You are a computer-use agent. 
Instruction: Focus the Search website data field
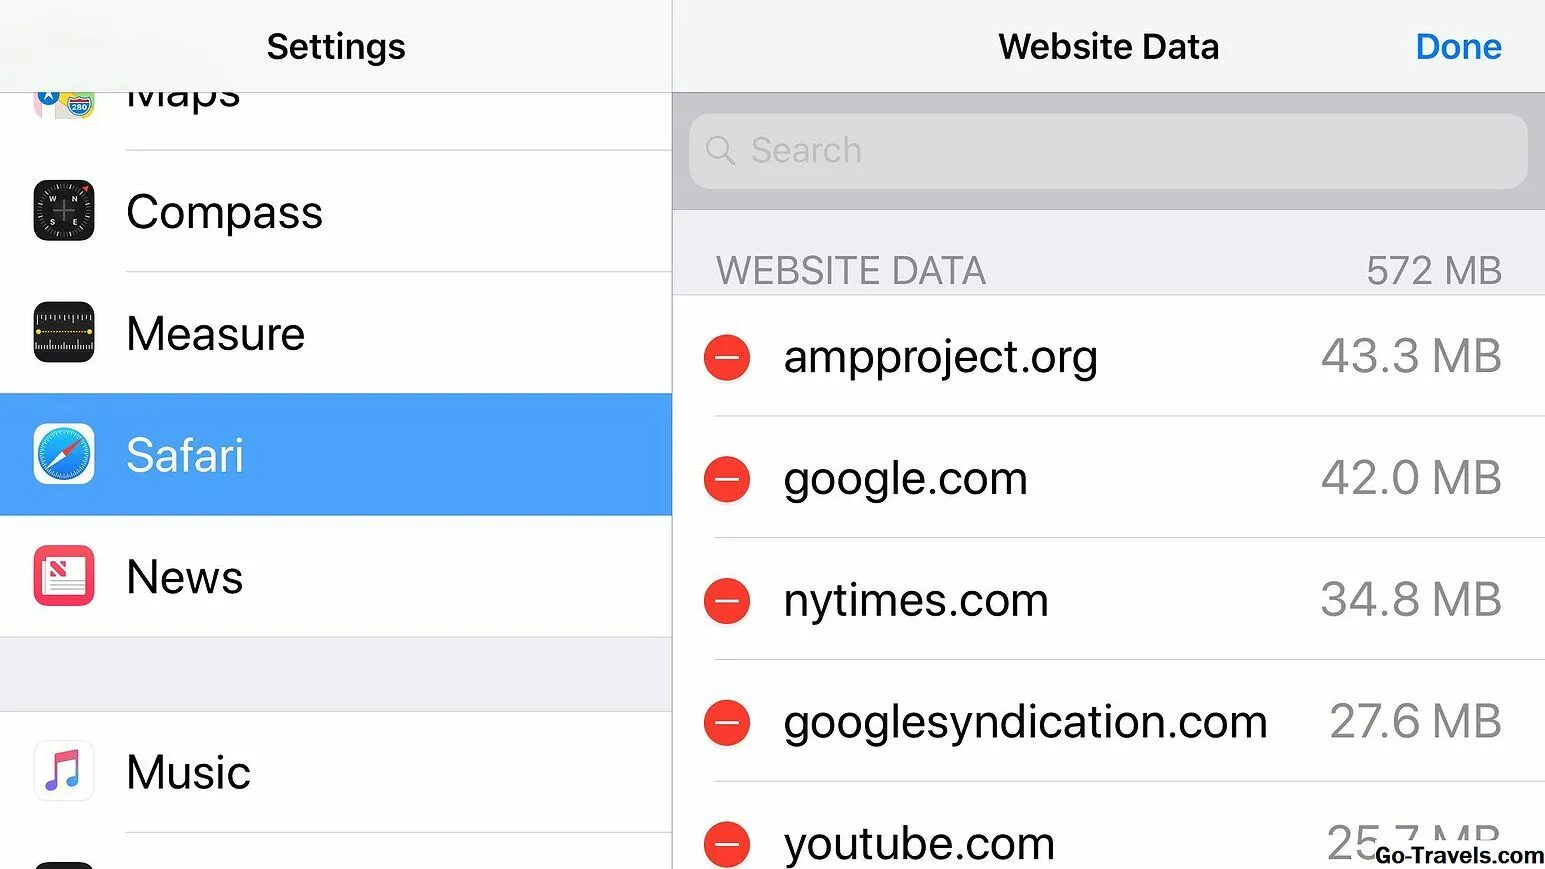coord(1108,150)
